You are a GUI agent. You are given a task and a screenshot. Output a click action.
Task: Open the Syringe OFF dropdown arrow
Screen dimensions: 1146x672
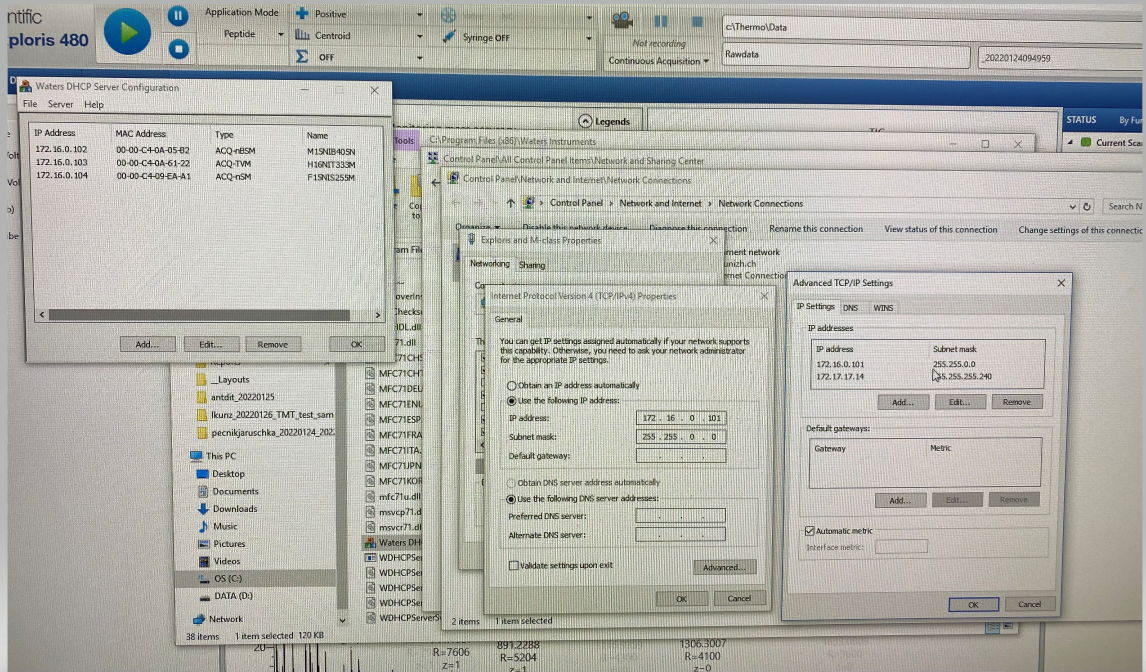[589, 38]
